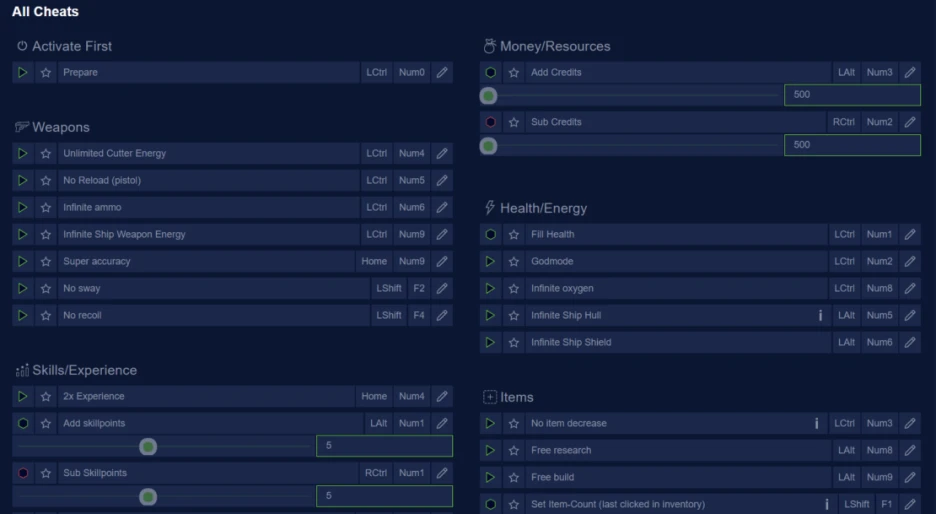The image size is (936, 514).
Task: Turn on the 2x Experience cheat
Action: [x=23, y=396]
